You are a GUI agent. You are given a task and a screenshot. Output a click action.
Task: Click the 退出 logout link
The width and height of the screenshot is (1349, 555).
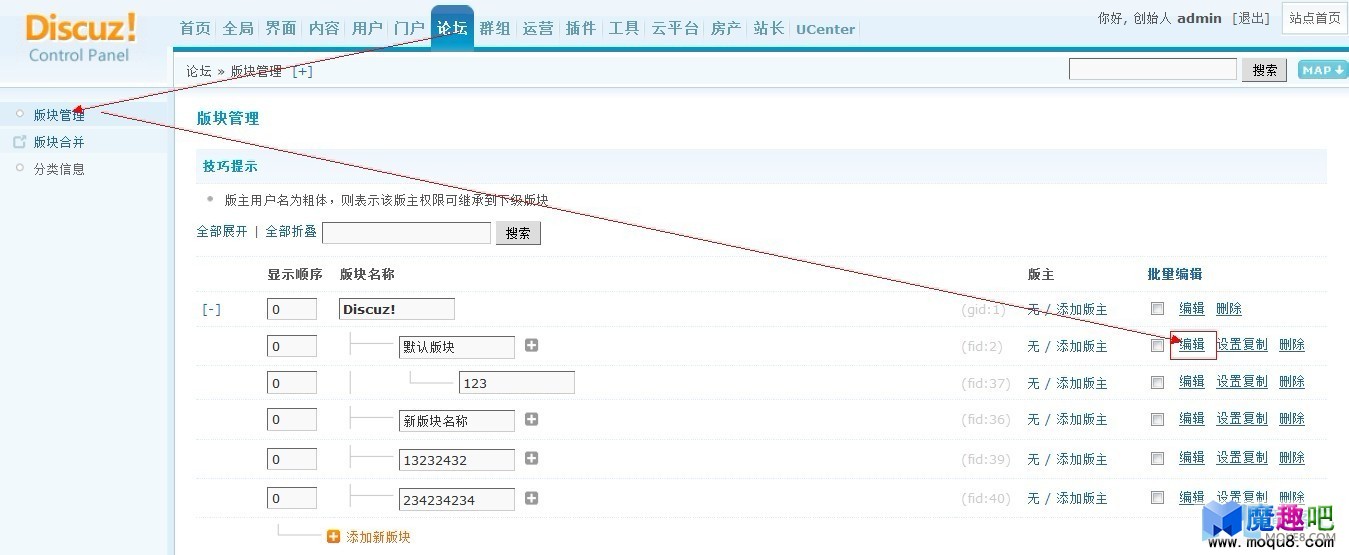tap(1250, 18)
